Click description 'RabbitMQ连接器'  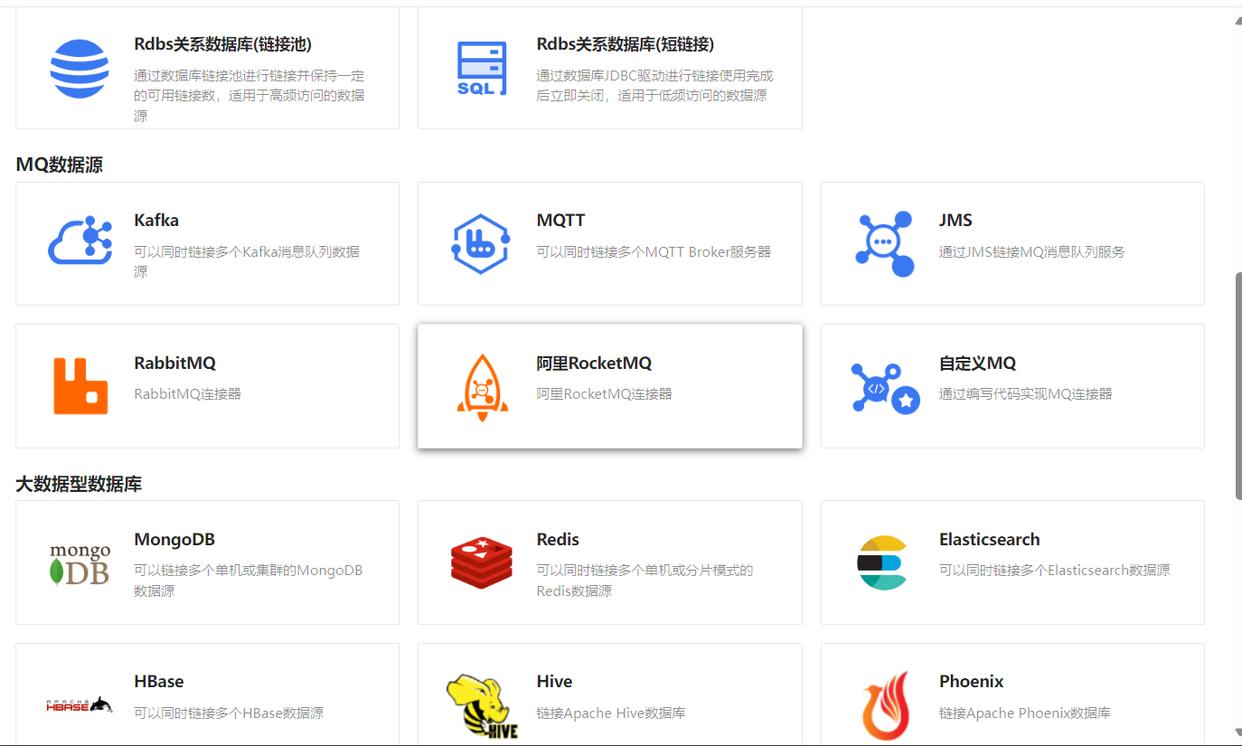click(188, 394)
